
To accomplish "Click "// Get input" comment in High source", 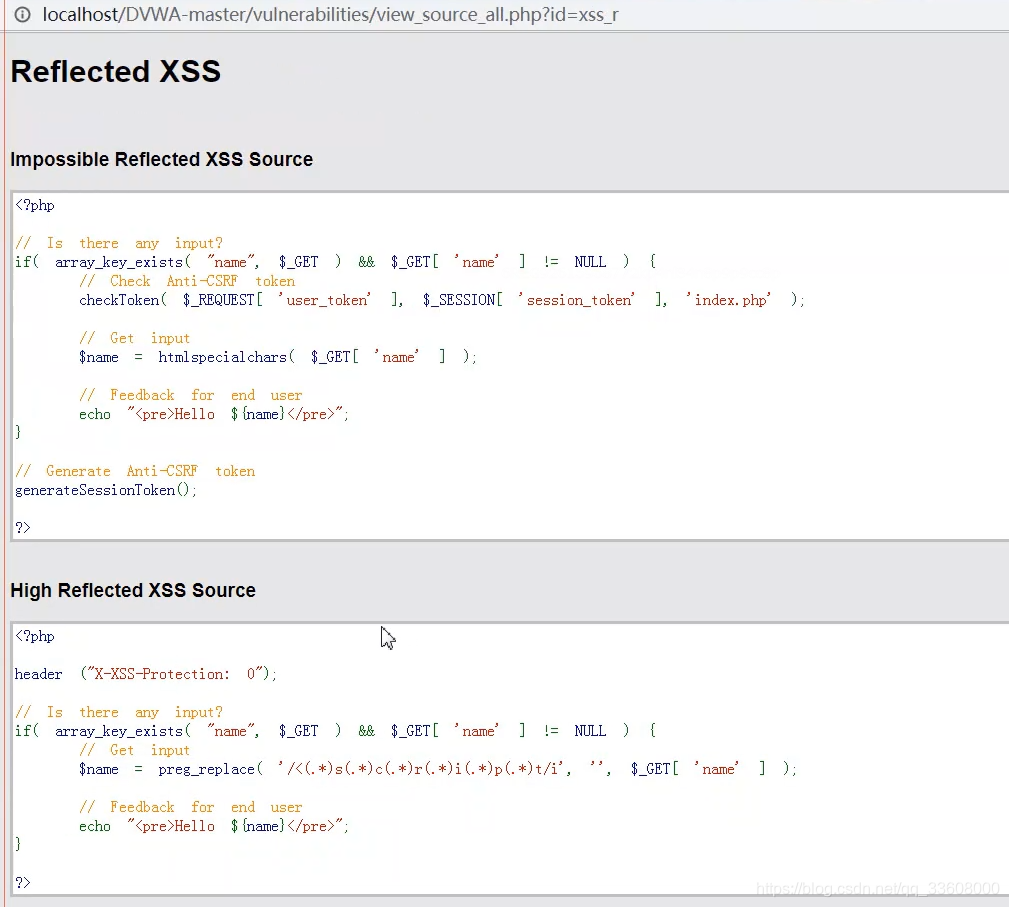I will coord(134,751).
